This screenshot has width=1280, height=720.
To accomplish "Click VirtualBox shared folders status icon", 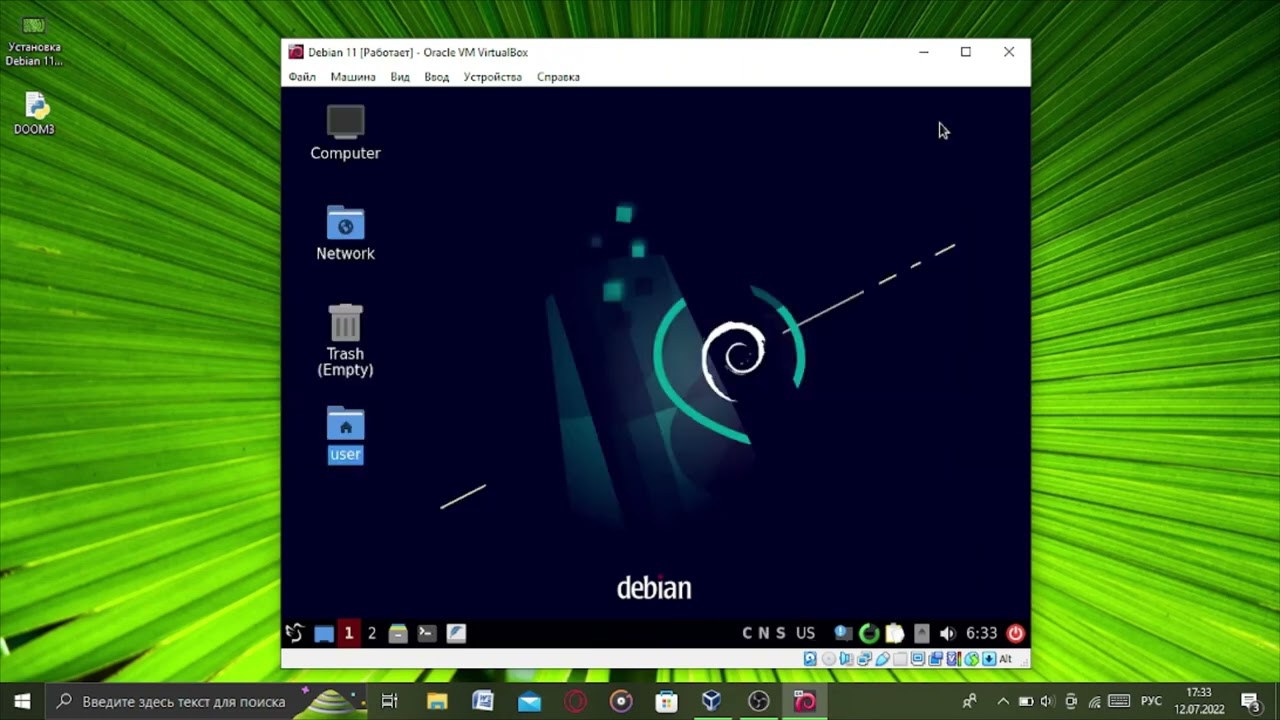I will pyautogui.click(x=900, y=659).
